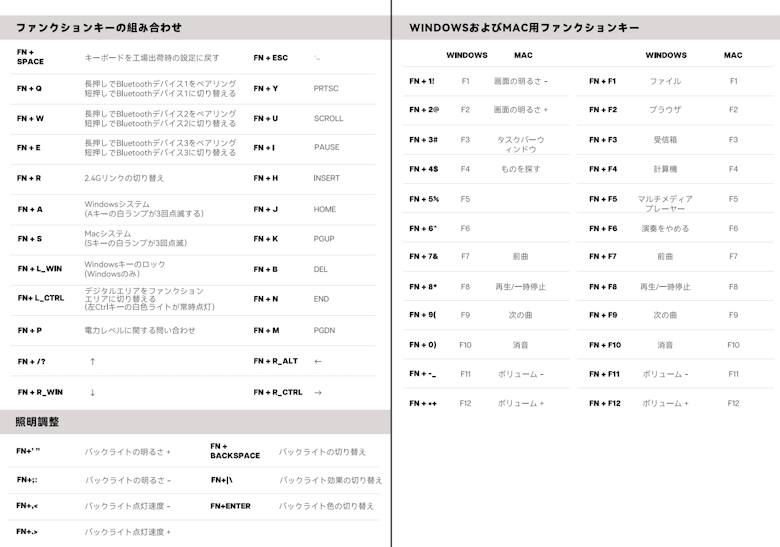Select the INSERT text beside FN + H
This screenshot has width=780, height=547.
[x=326, y=178]
